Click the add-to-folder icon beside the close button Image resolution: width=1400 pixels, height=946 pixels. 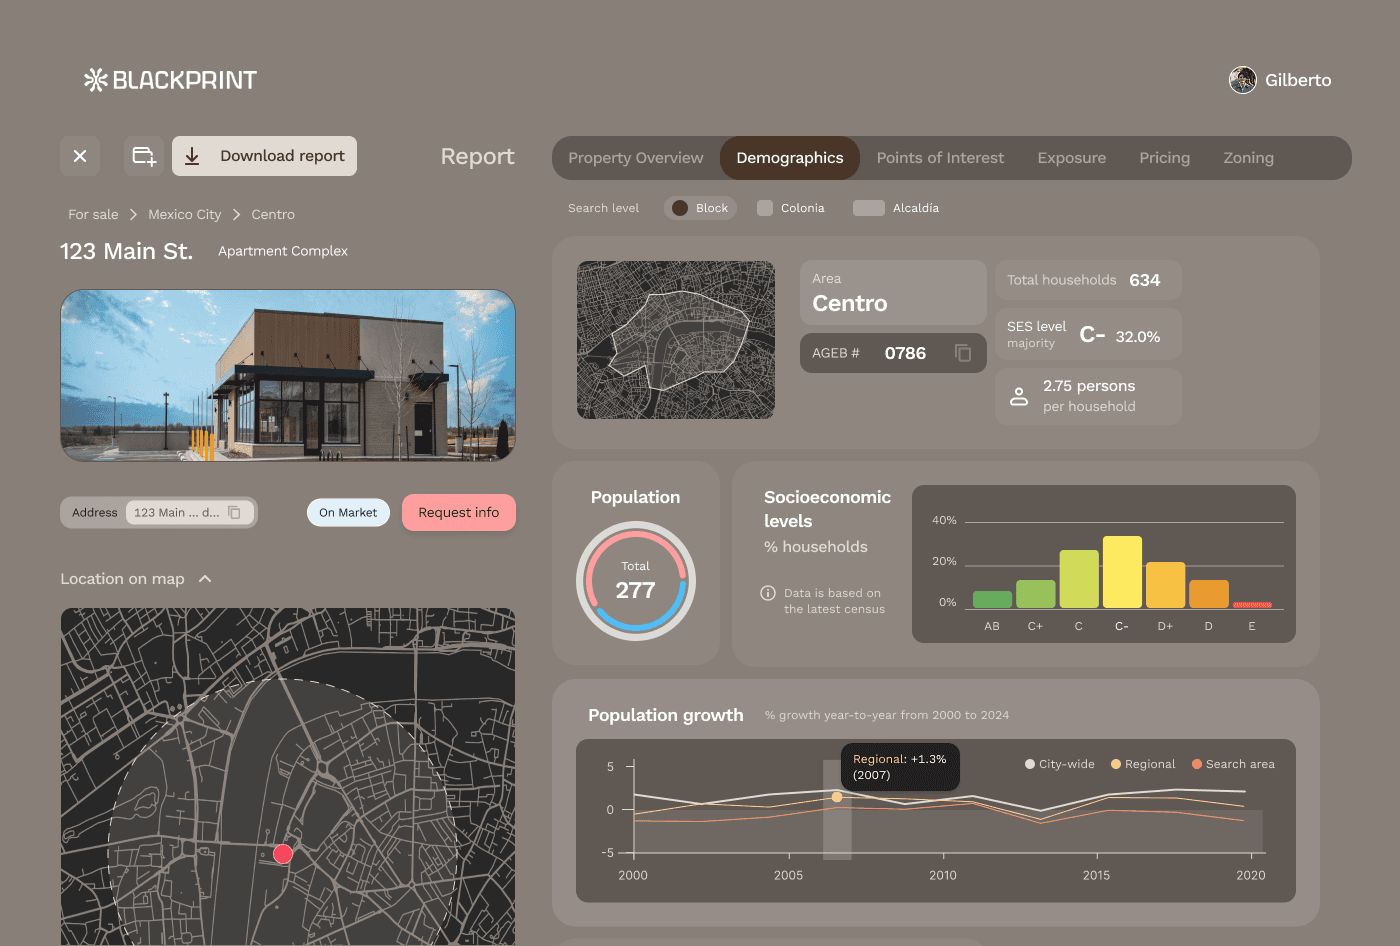143,156
